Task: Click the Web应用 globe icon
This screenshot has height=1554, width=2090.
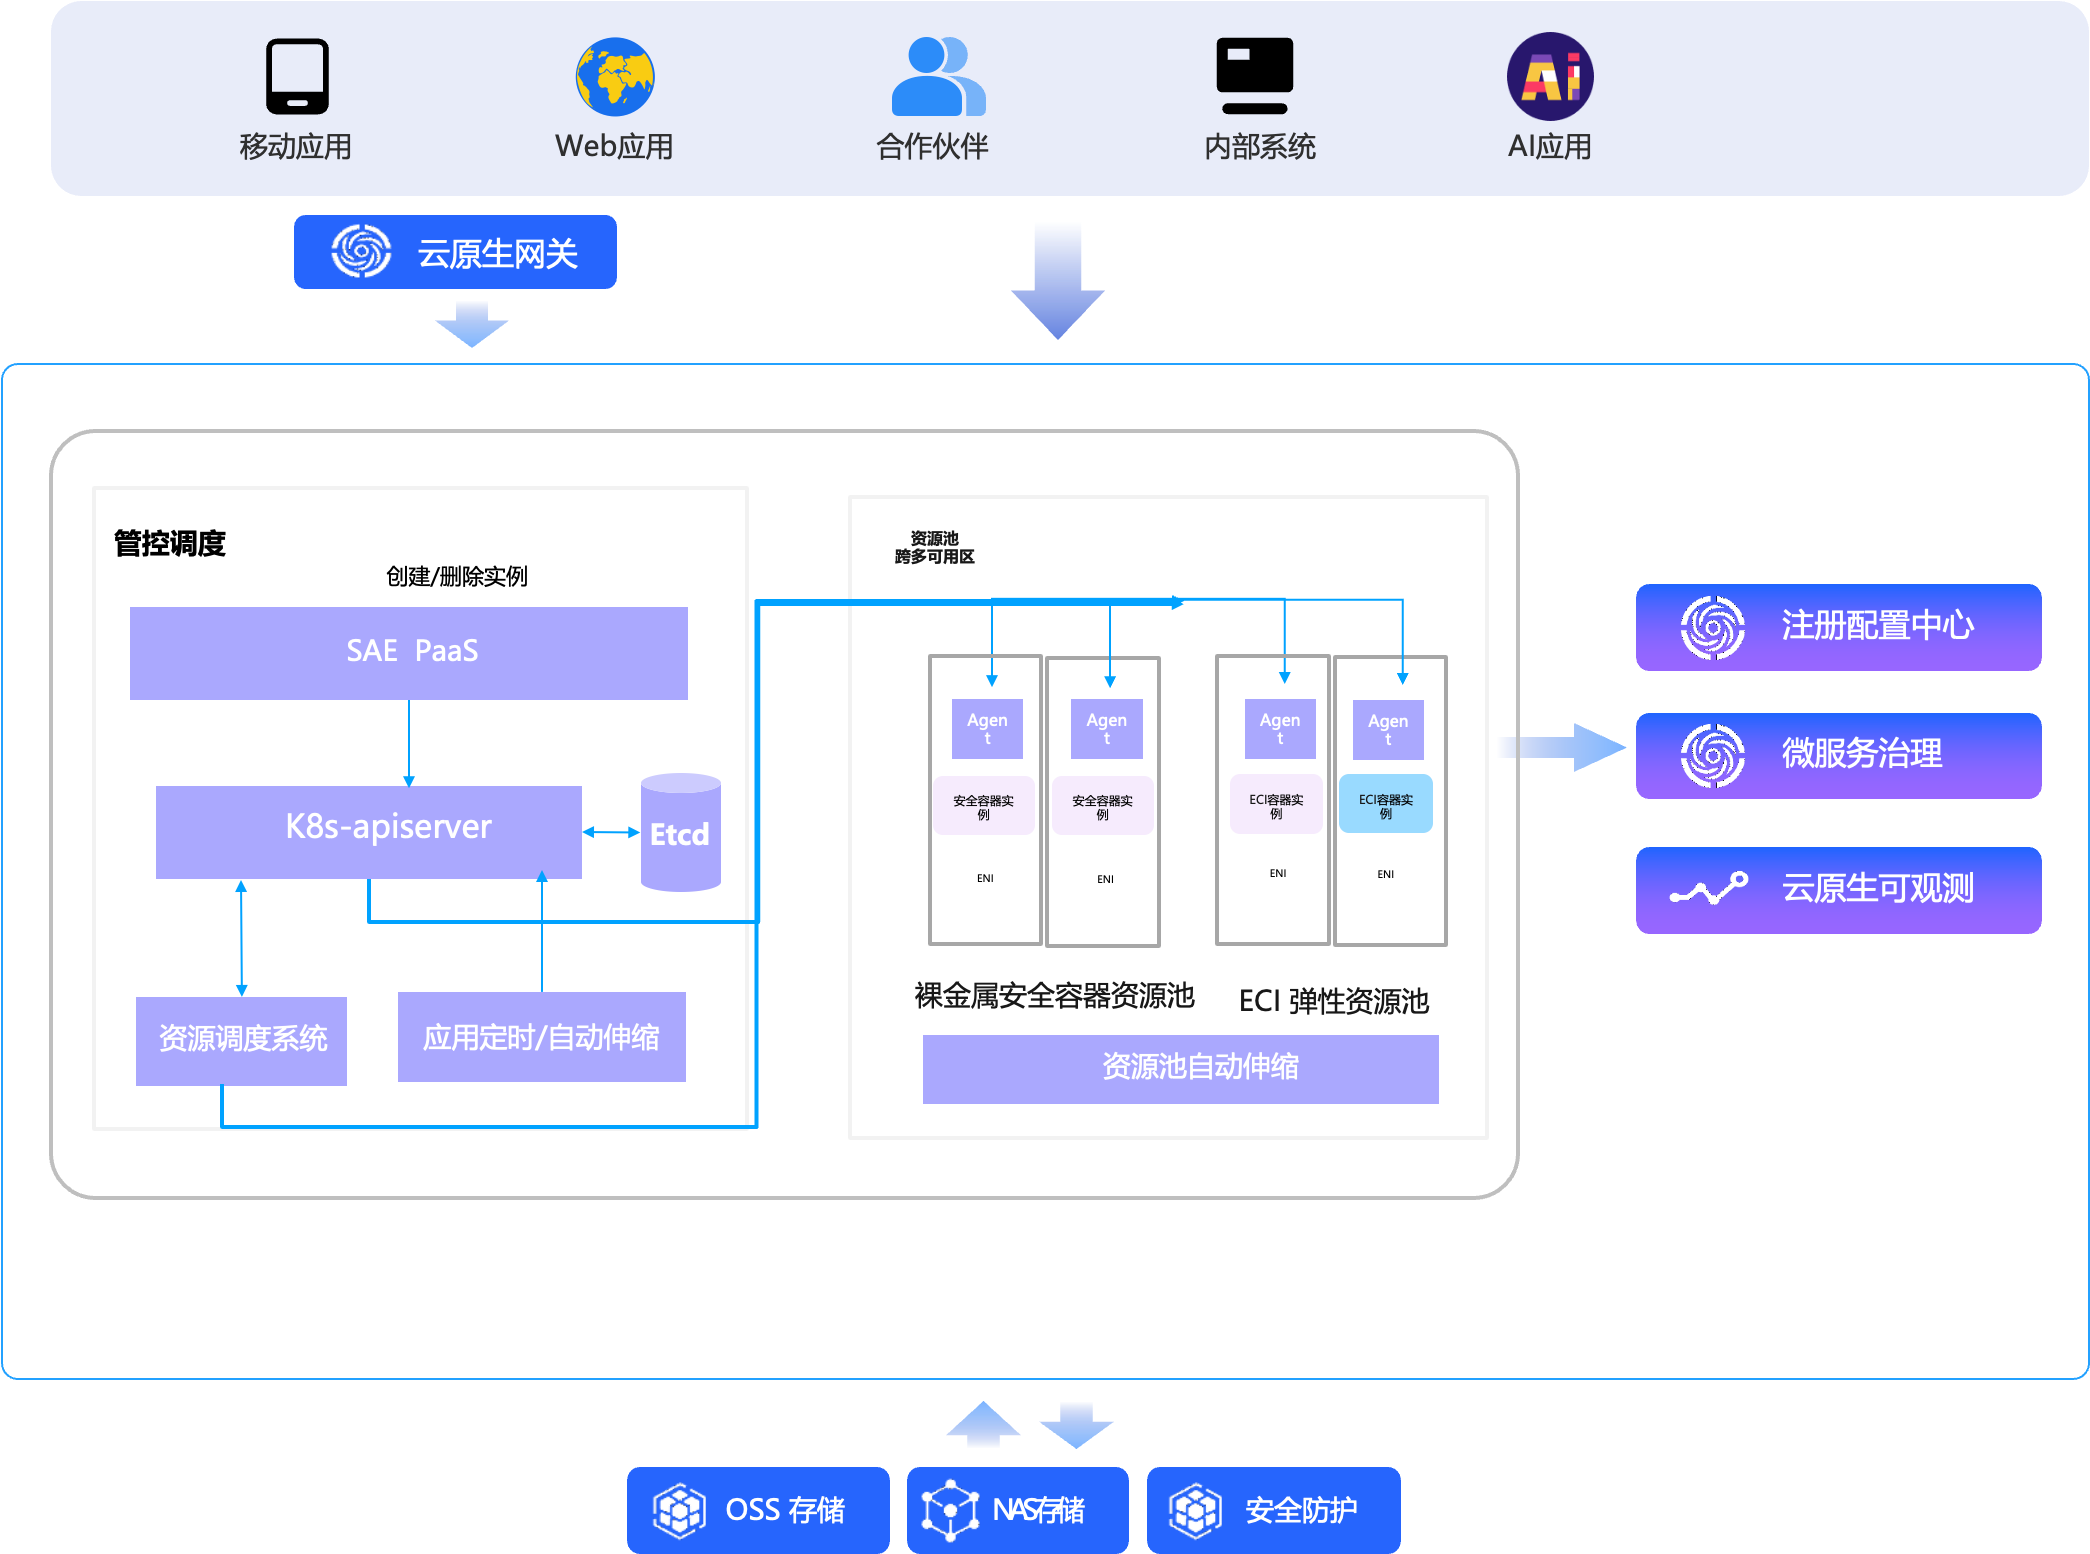Action: [614, 76]
